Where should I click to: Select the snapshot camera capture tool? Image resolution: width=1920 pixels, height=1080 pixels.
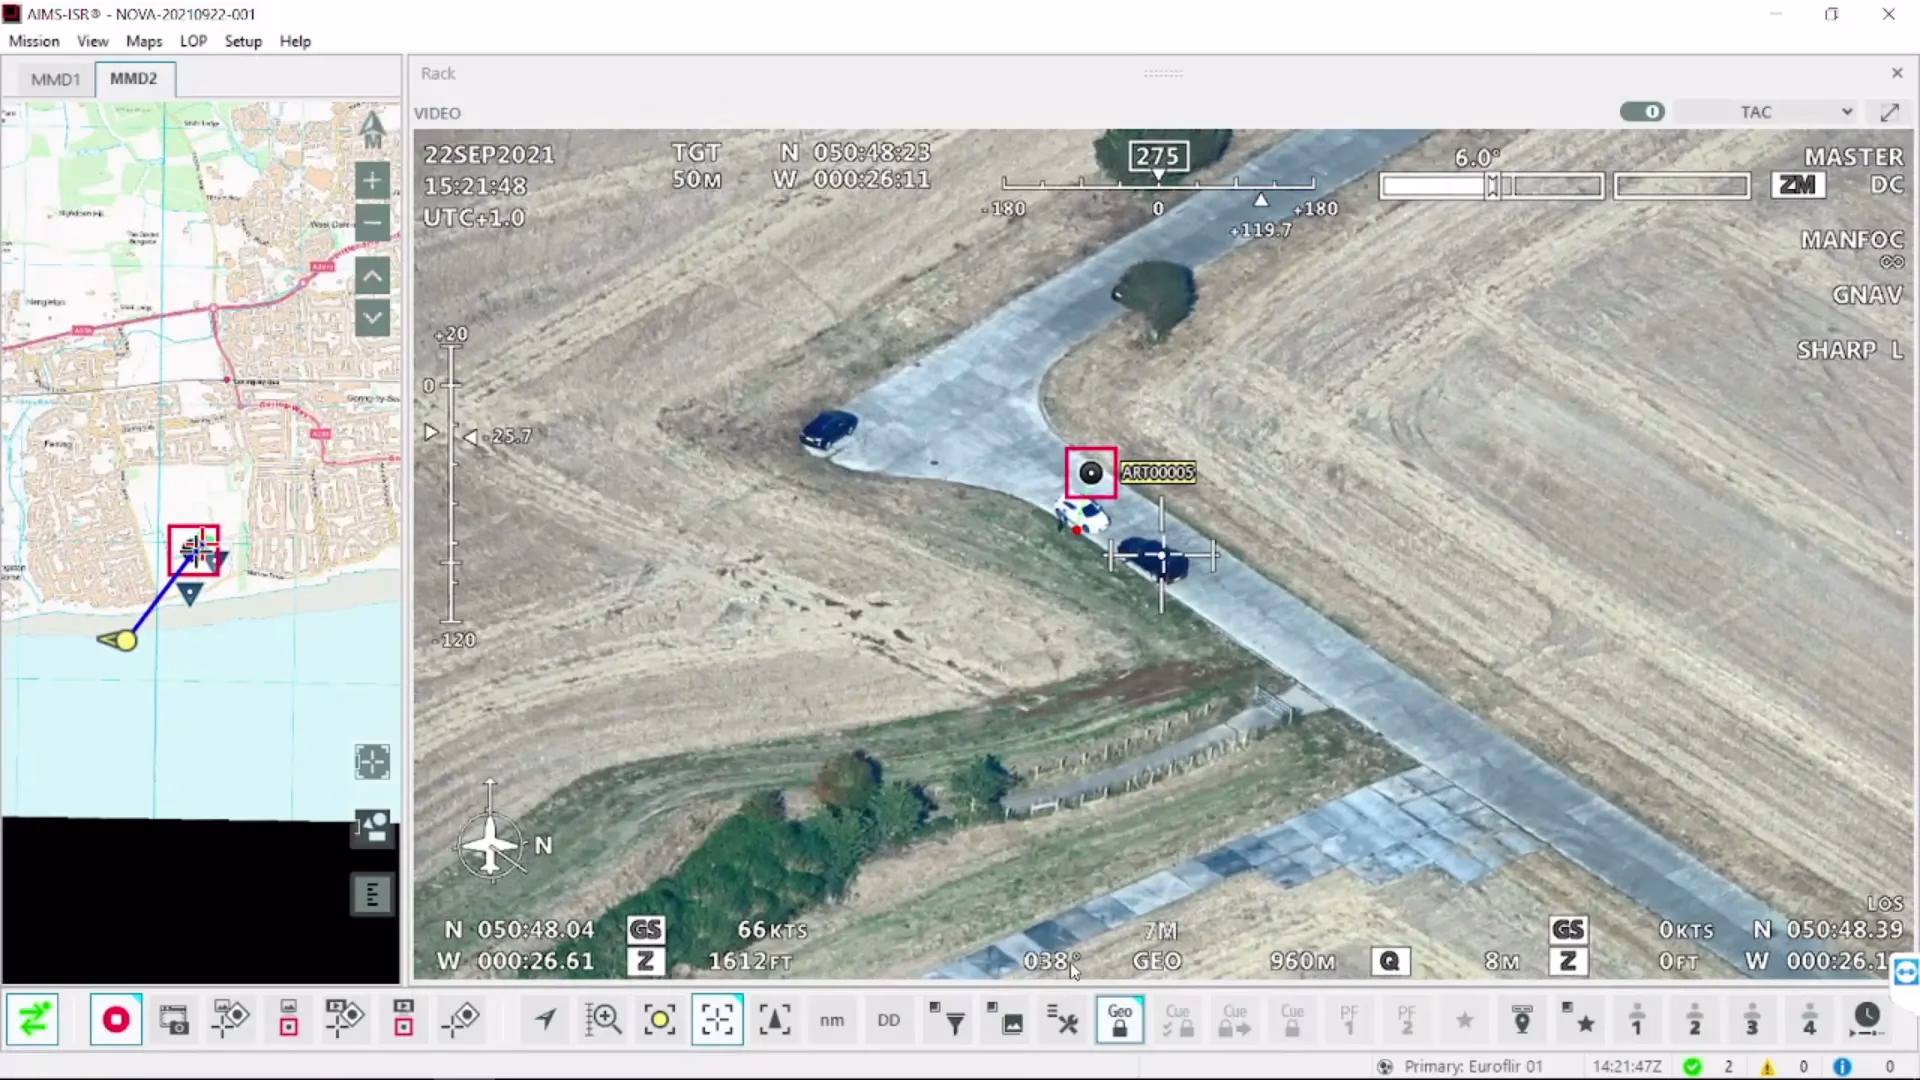174,1020
